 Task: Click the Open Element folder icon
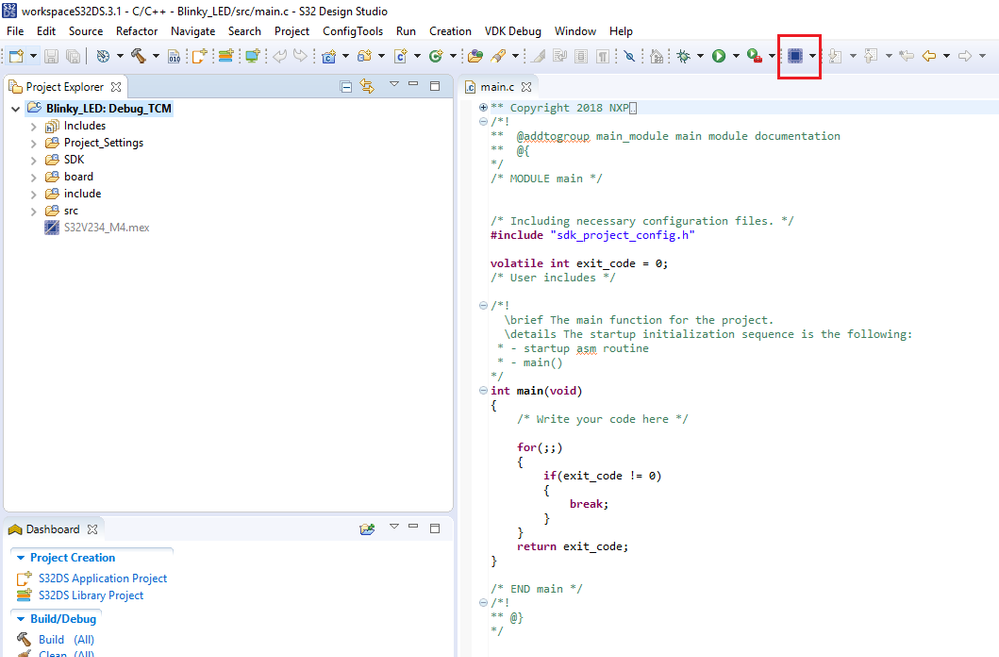[475, 56]
